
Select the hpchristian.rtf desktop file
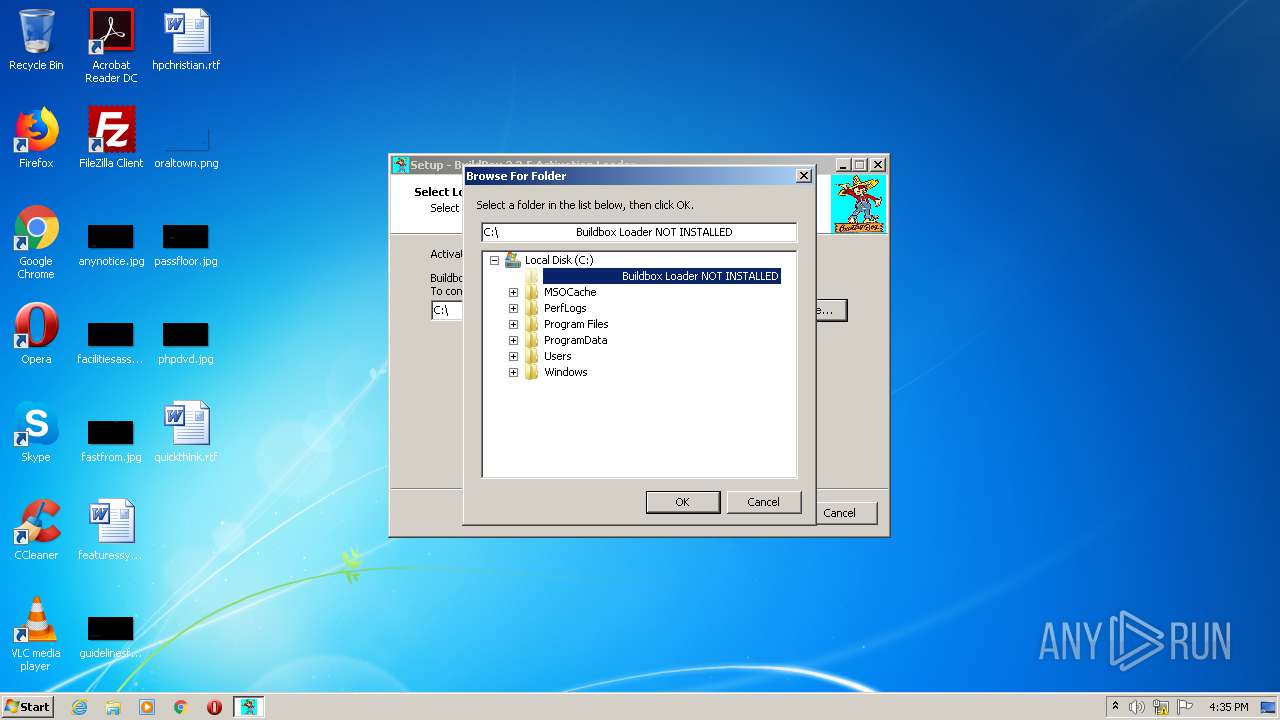[x=186, y=40]
